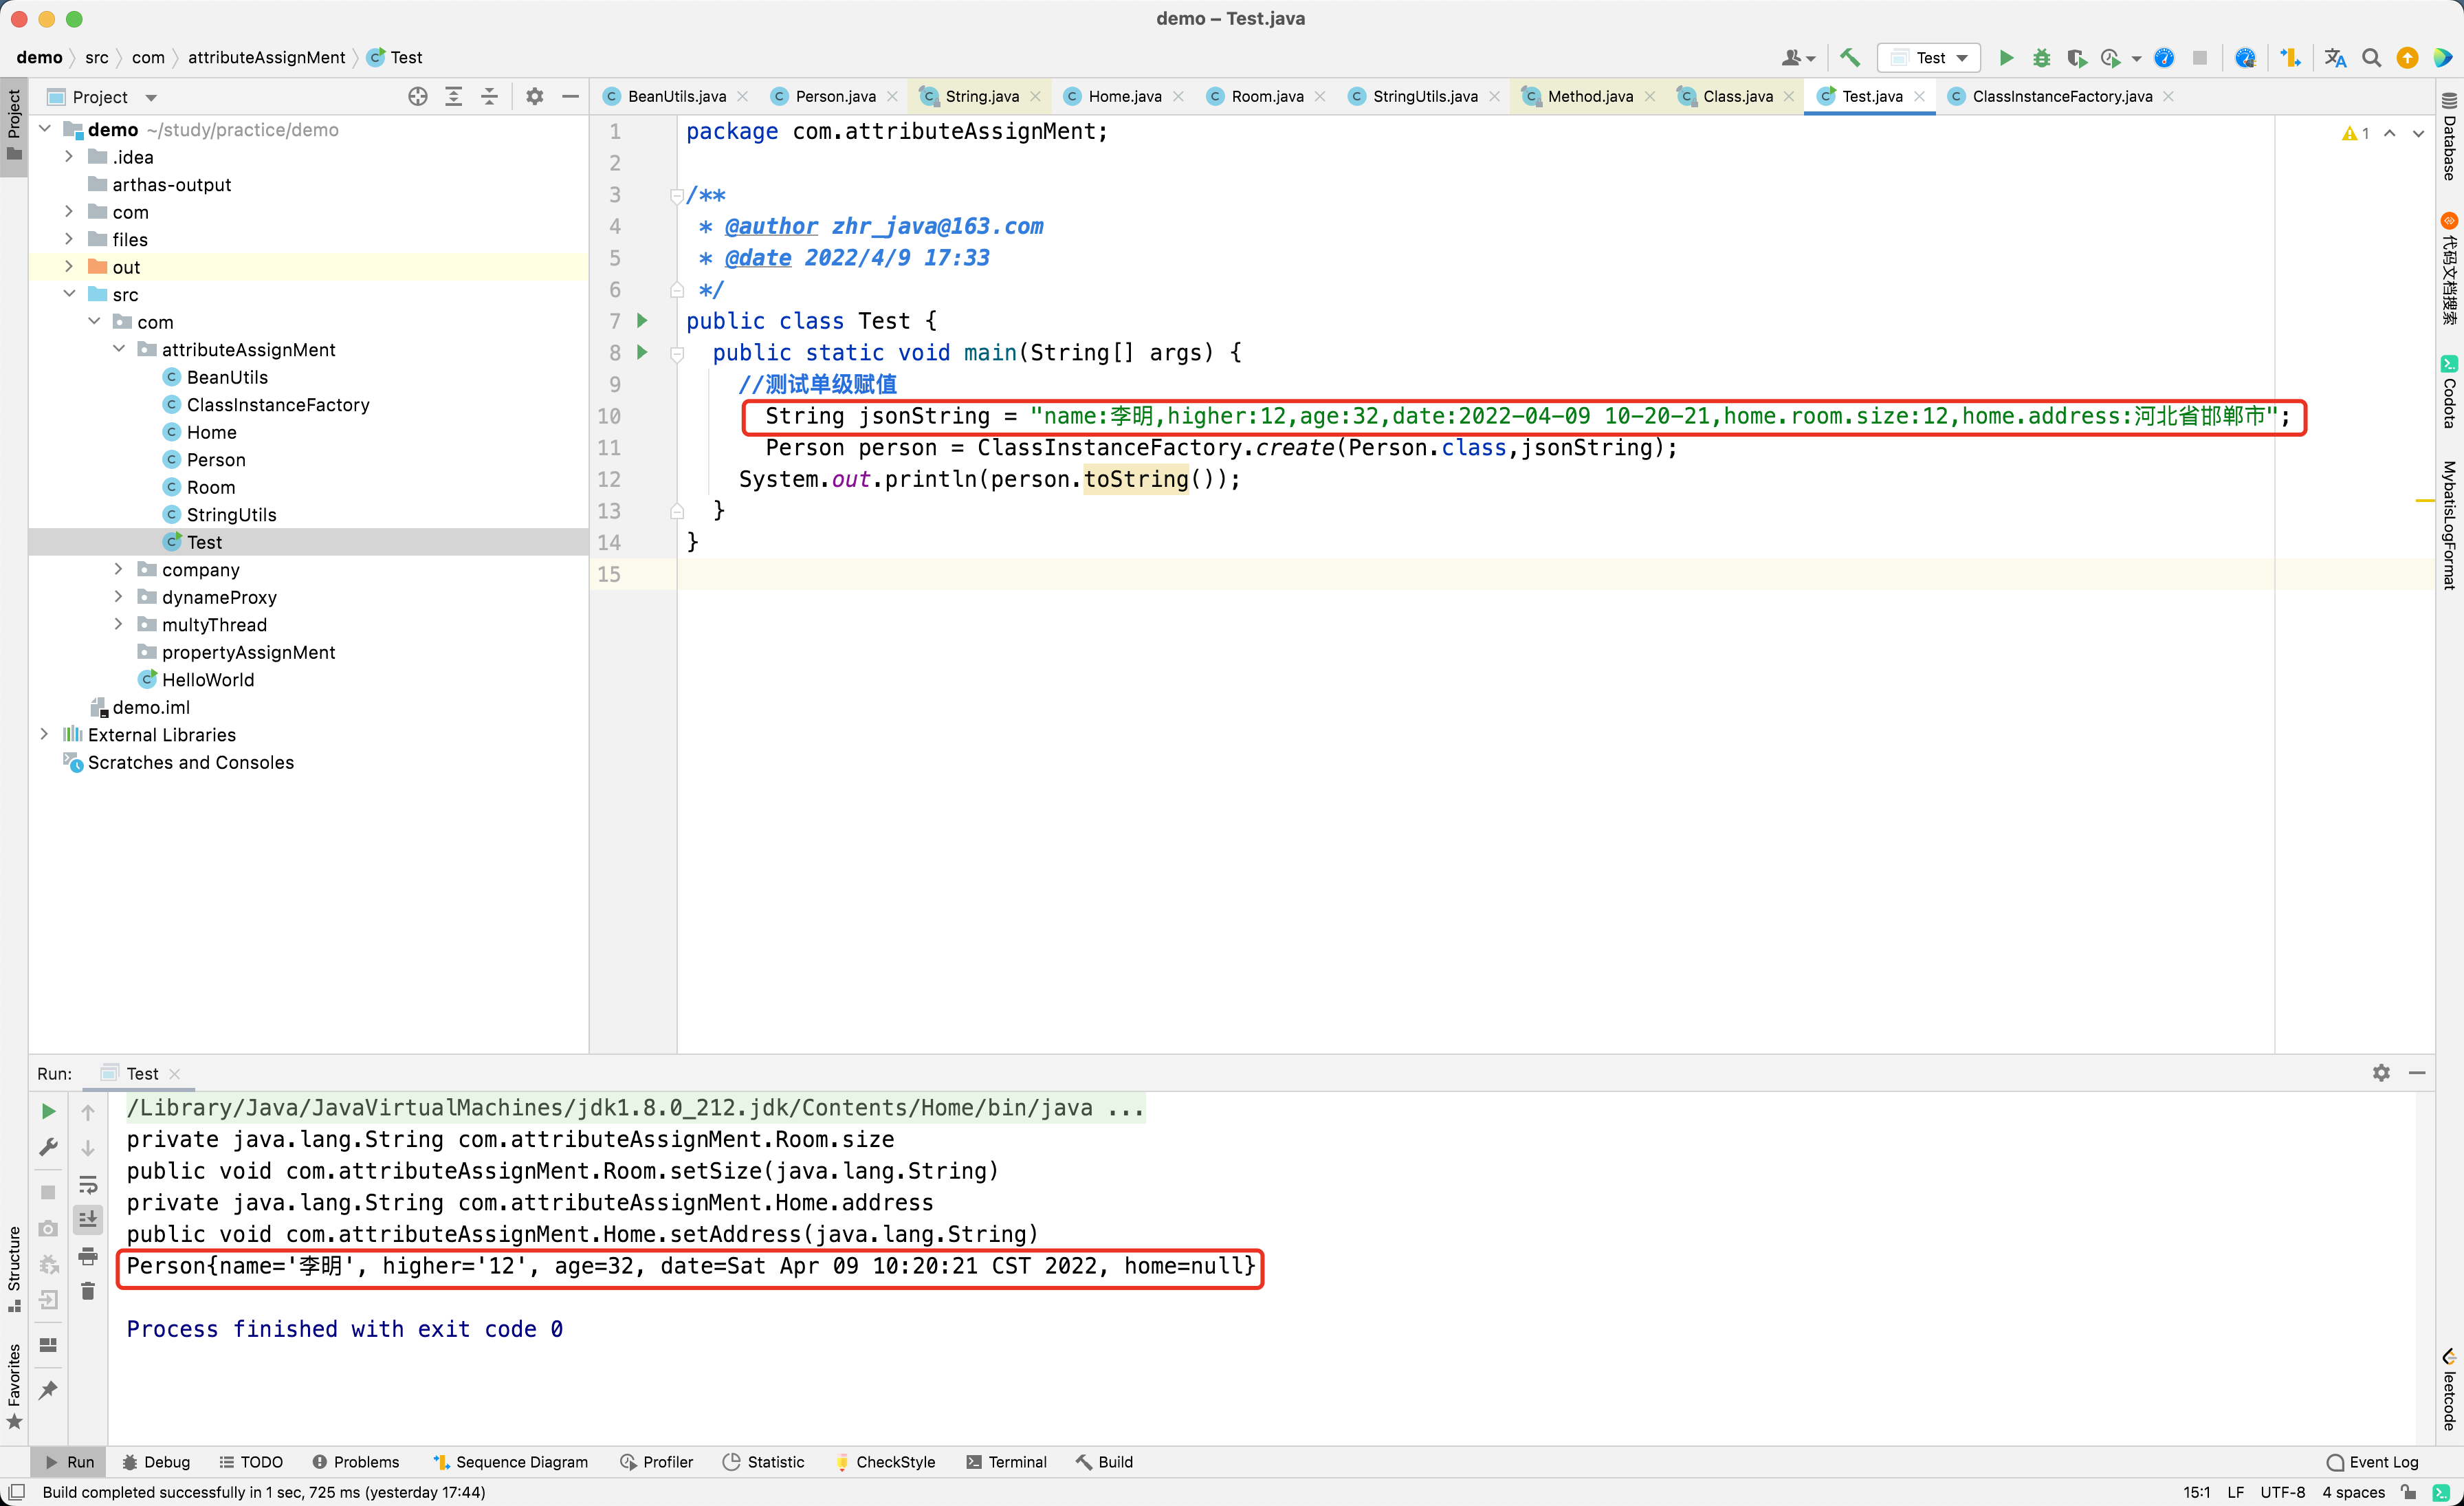Select HelloWorld in project tree
This screenshot has height=1506, width=2464.
pos(208,679)
